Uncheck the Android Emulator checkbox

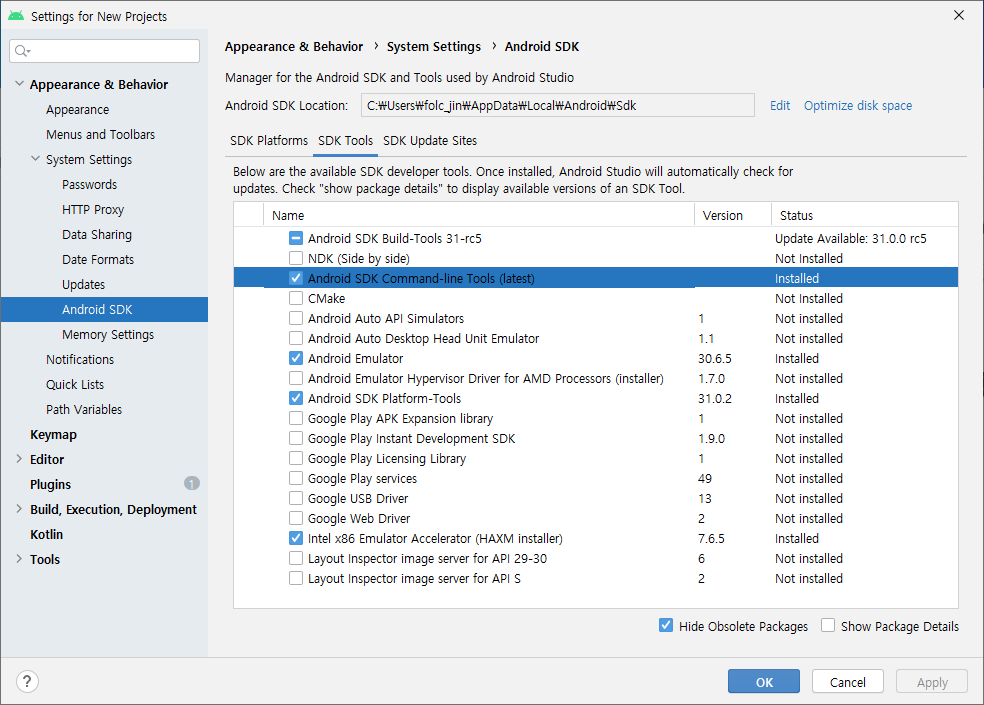tap(296, 358)
